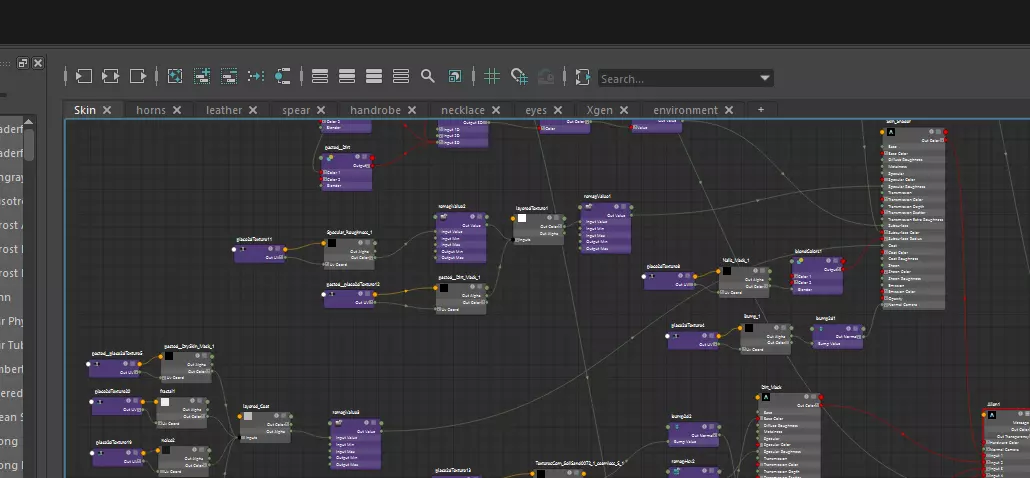Add selected nodes to graph
1030x478 pixels.
(x=202, y=76)
